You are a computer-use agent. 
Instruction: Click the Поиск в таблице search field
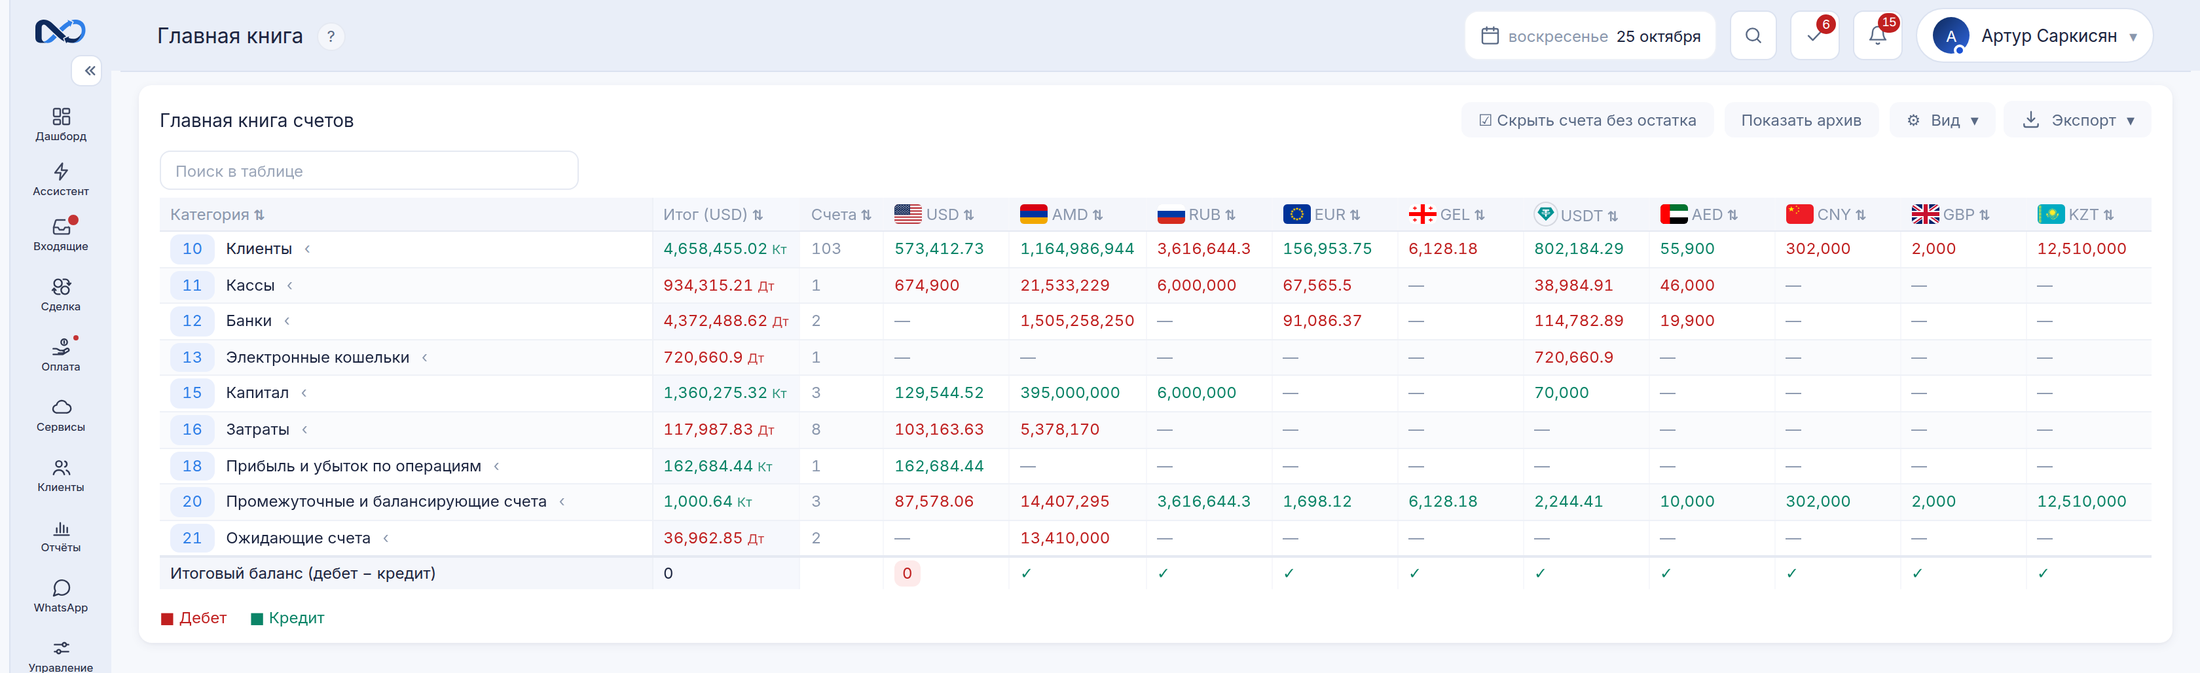coord(369,171)
